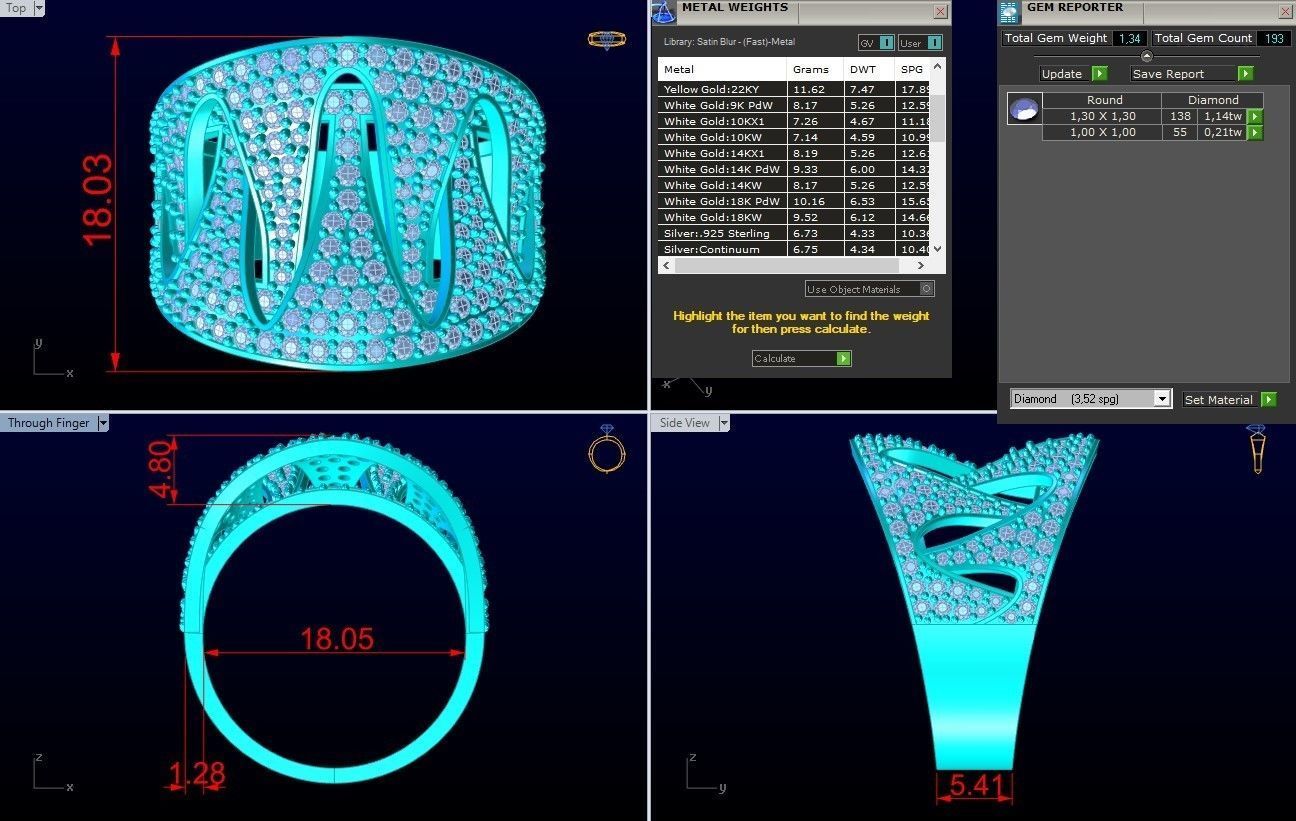The width and height of the screenshot is (1296, 821).
Task: Click the 18.05 inner diameter dimension
Action: [x=337, y=638]
